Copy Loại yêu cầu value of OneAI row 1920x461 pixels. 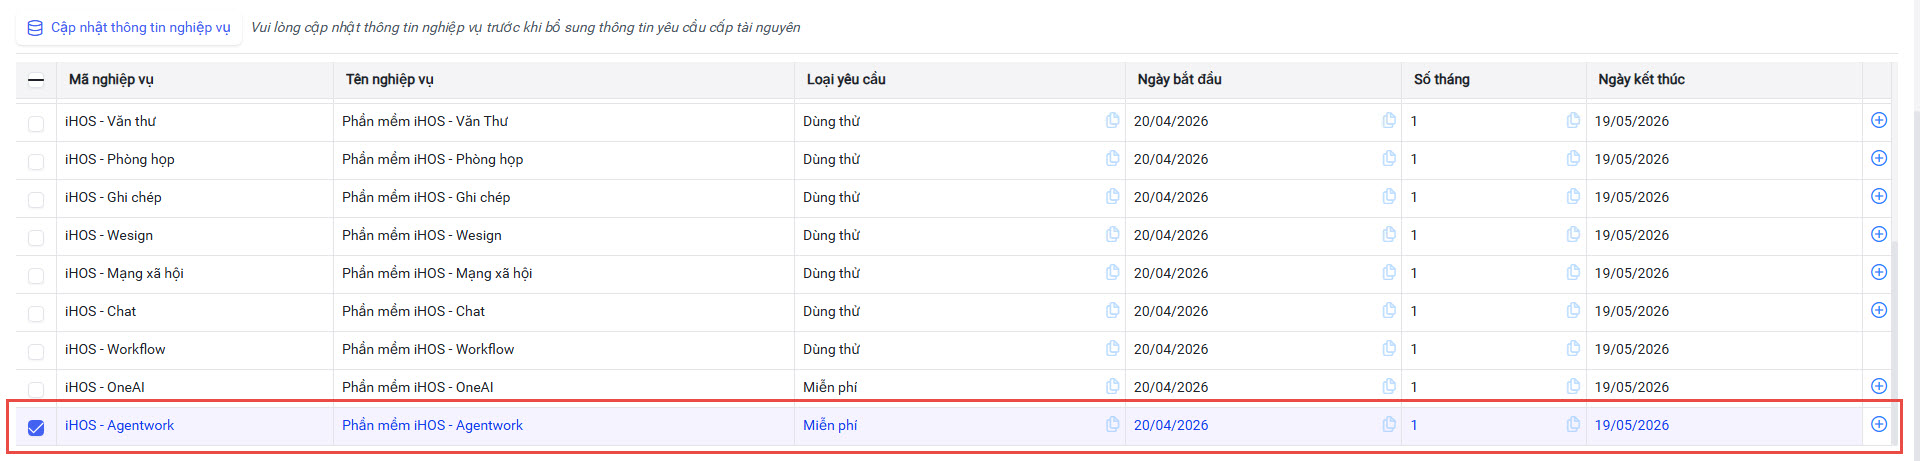coord(1112,386)
